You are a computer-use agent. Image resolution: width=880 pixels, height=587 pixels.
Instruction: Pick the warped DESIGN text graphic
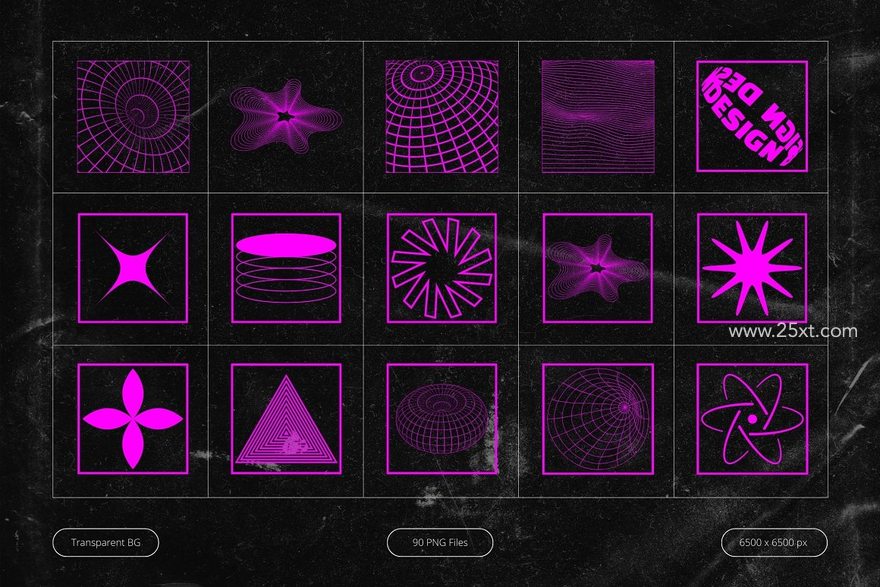(752, 117)
